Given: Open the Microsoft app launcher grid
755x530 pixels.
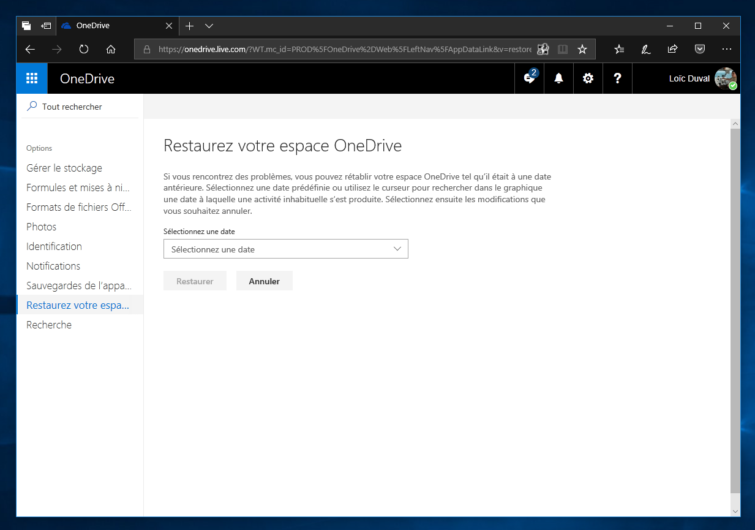Looking at the screenshot, I should coord(32,78).
